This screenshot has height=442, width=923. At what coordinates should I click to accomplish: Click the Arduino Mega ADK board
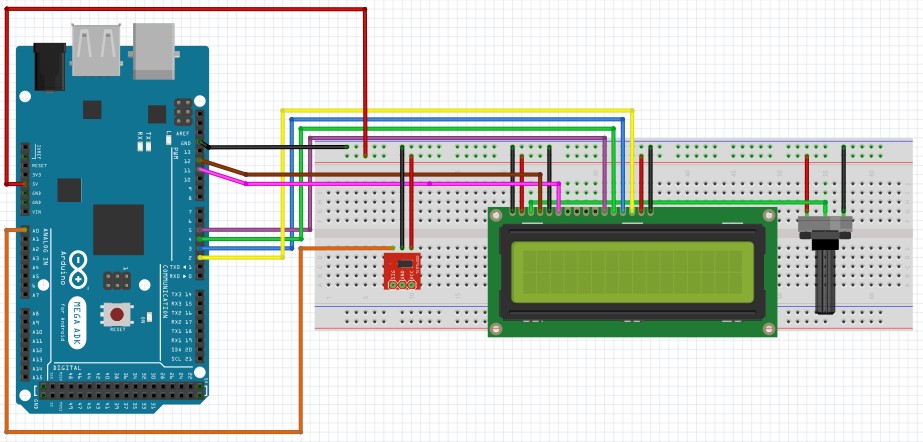click(x=112, y=230)
